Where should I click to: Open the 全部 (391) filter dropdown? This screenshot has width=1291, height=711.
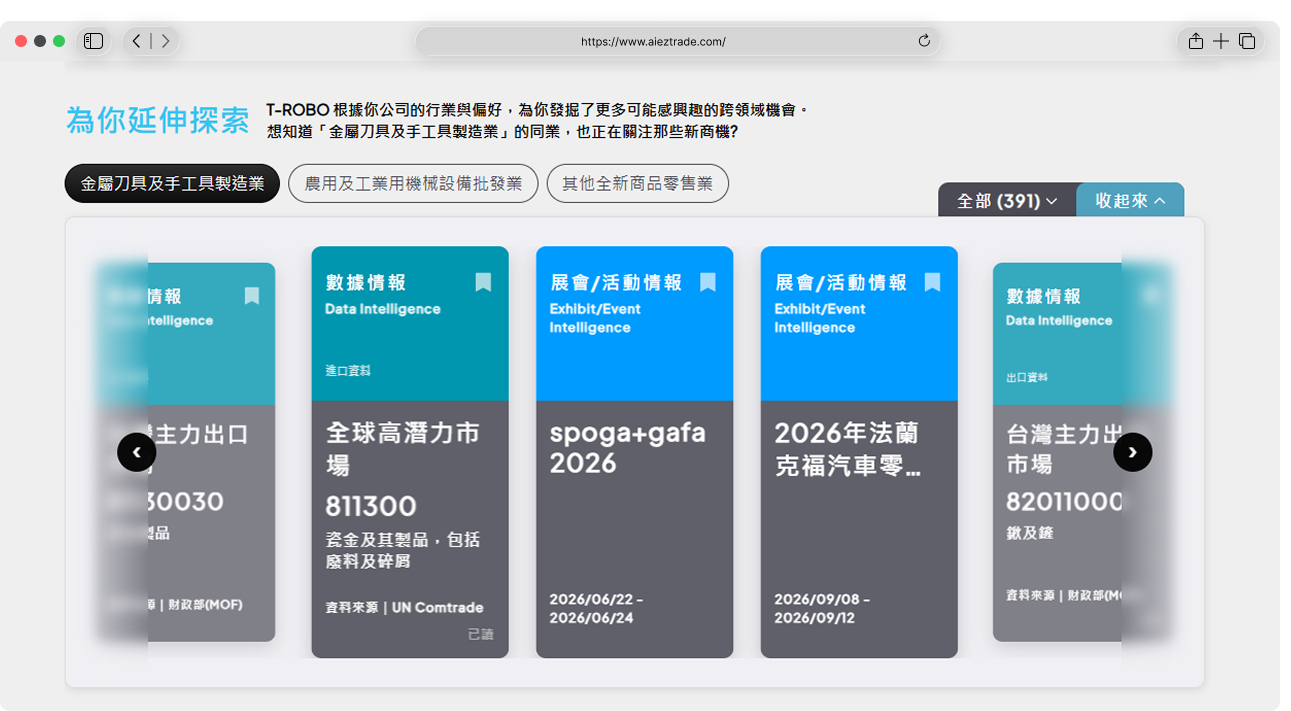tap(1007, 201)
